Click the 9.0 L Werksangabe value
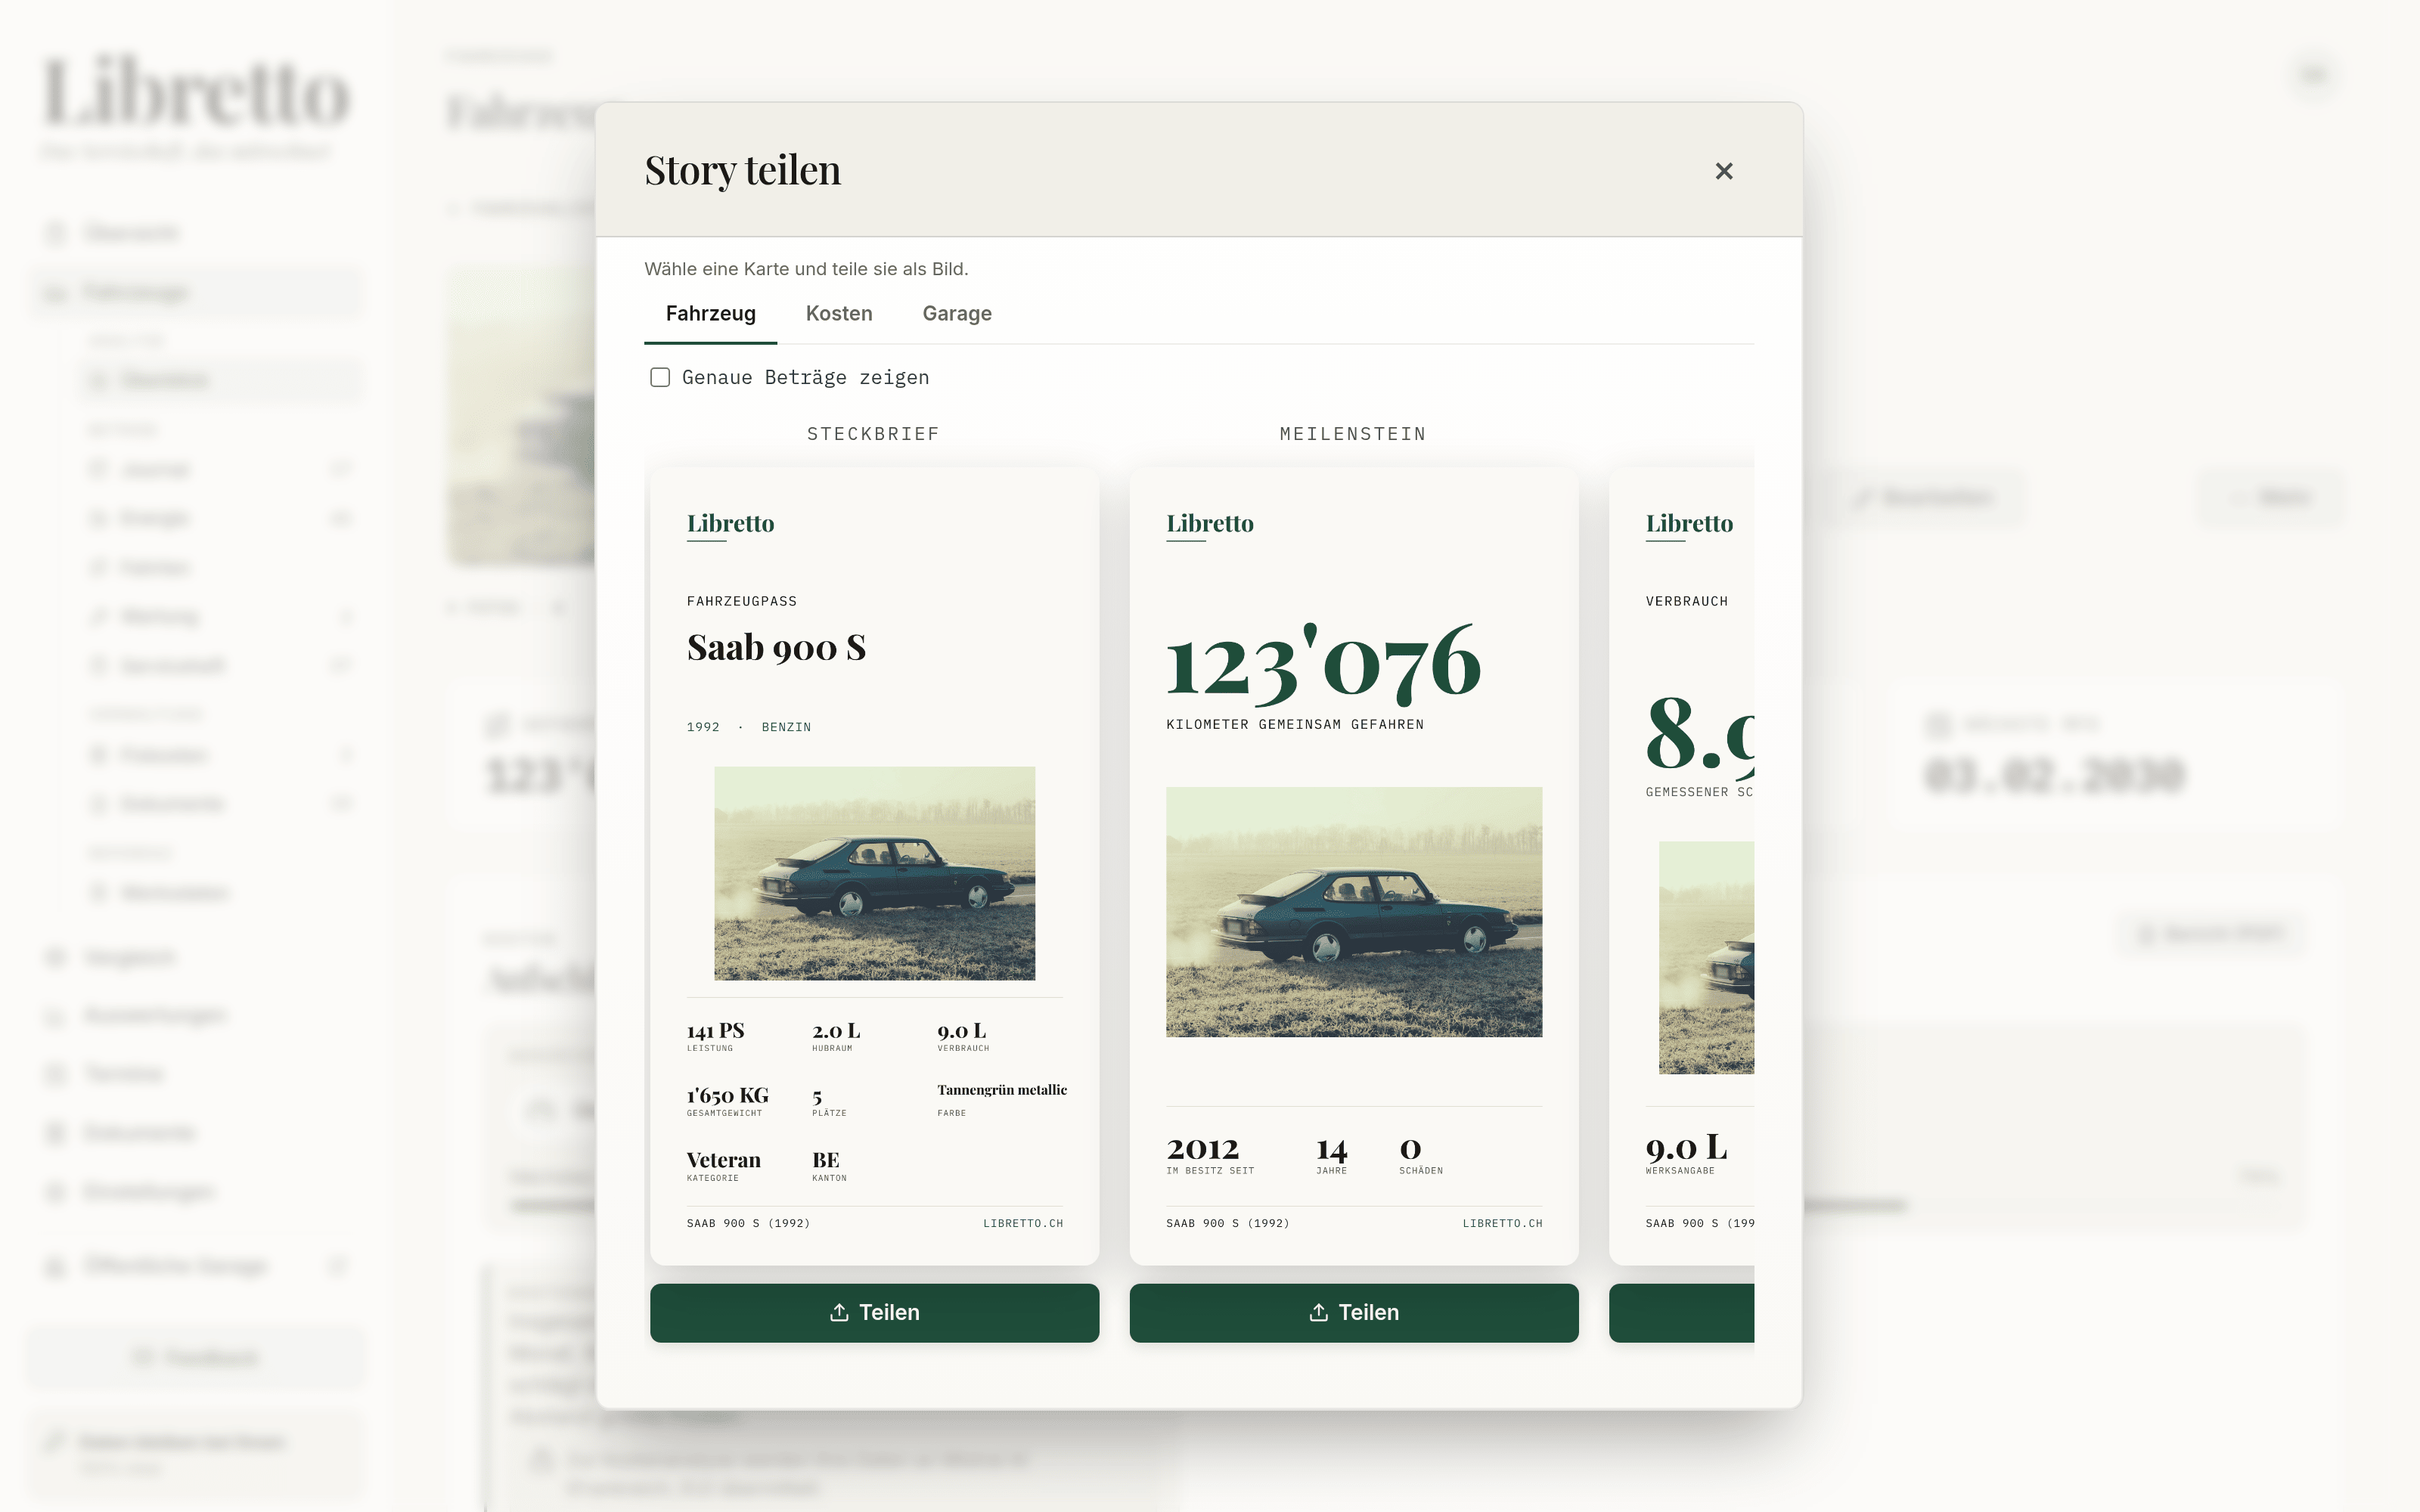The width and height of the screenshot is (2420, 1512). click(x=1686, y=1148)
